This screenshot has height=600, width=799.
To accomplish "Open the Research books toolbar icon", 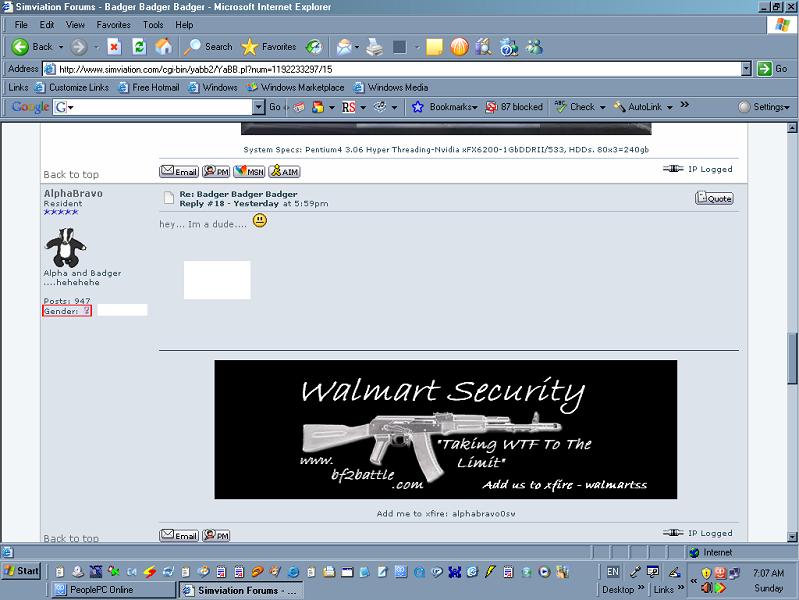I will coord(483,47).
